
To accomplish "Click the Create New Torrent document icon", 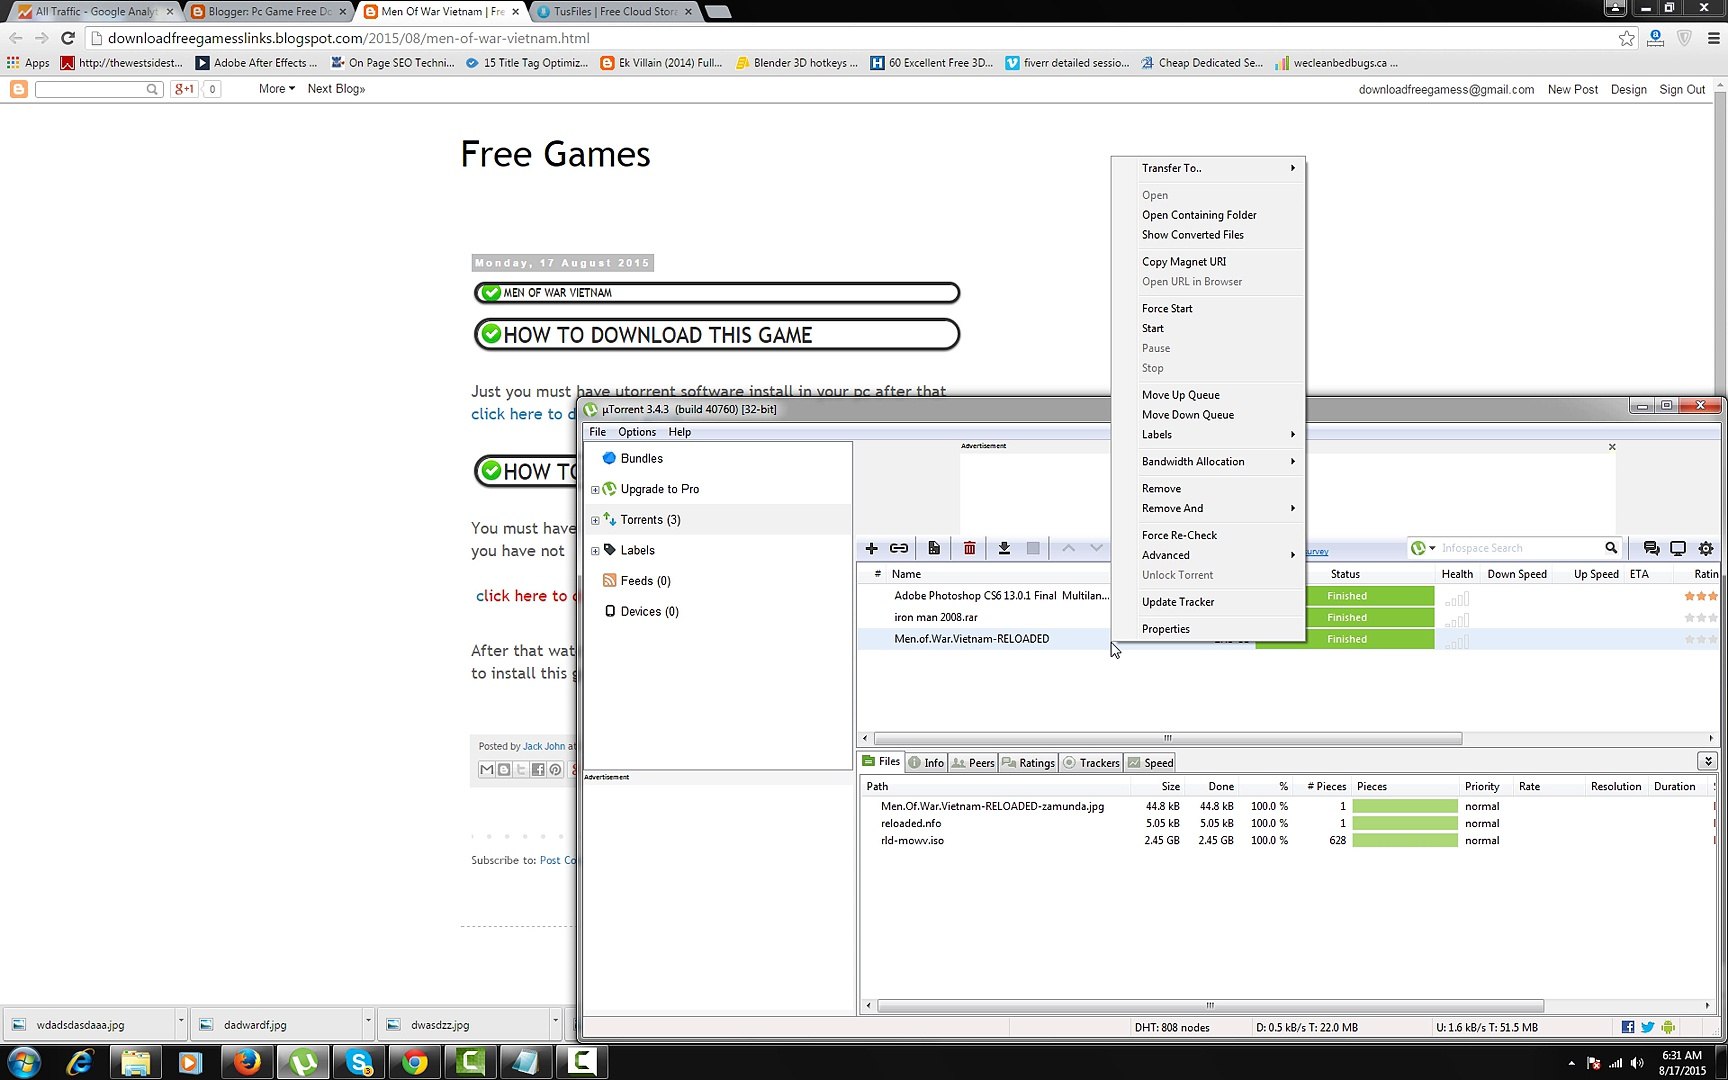I will click(934, 548).
